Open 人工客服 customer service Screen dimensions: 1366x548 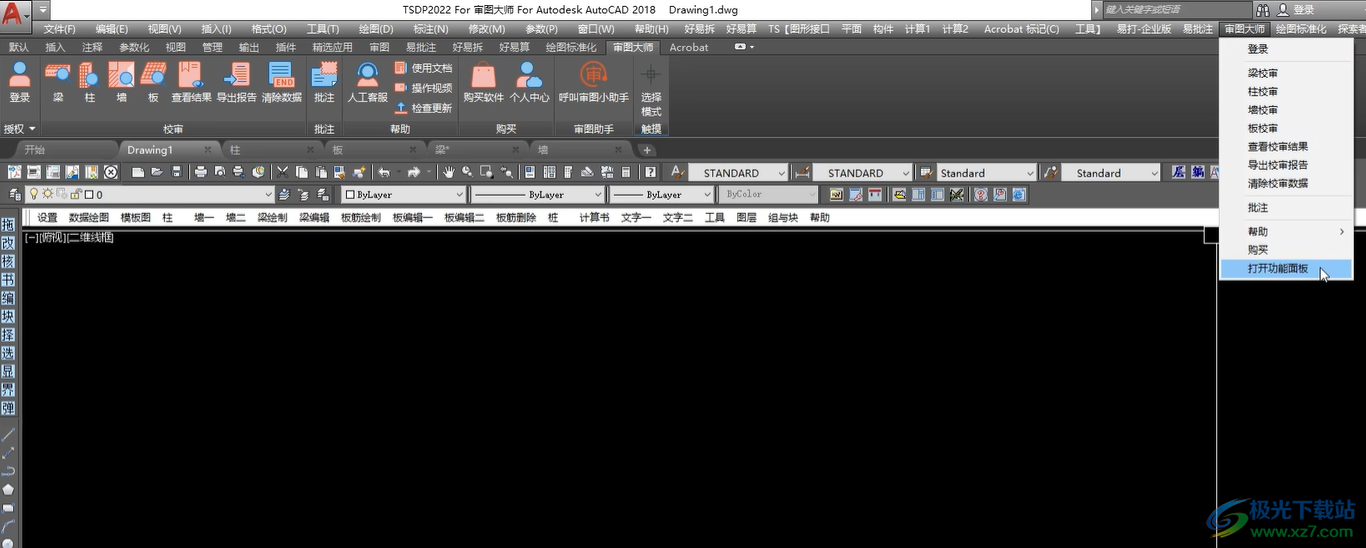point(367,82)
